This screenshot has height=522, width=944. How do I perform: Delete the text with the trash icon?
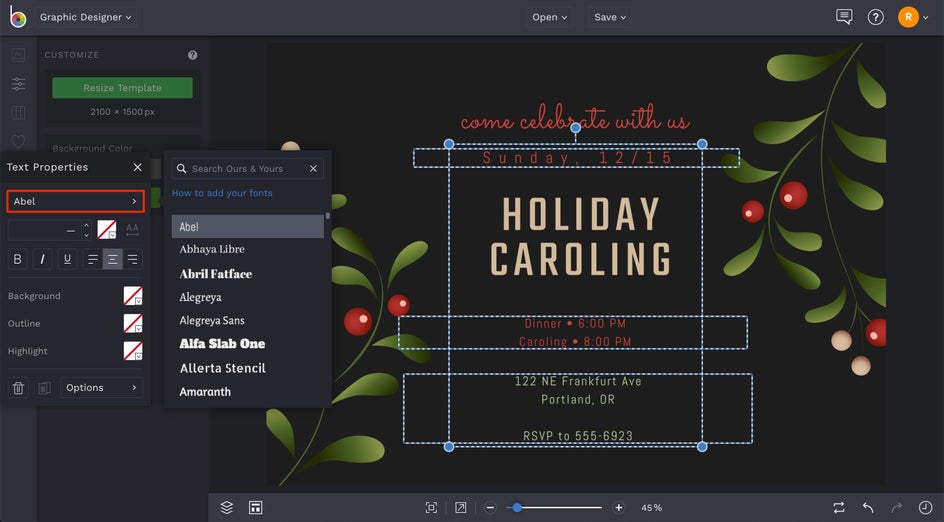click(18, 388)
